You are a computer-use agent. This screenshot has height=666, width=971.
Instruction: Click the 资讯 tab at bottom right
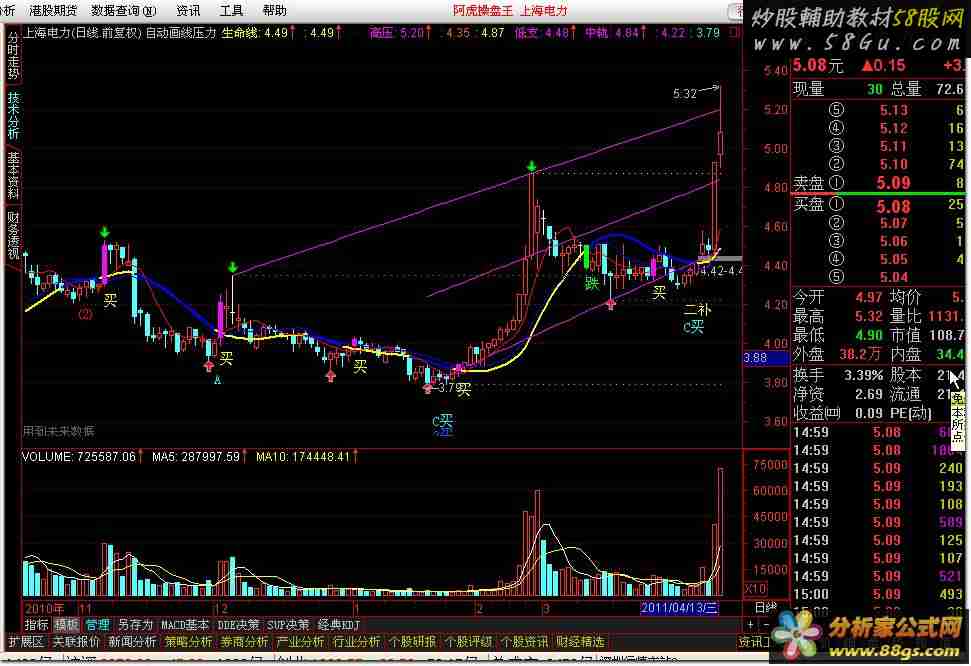(752, 642)
